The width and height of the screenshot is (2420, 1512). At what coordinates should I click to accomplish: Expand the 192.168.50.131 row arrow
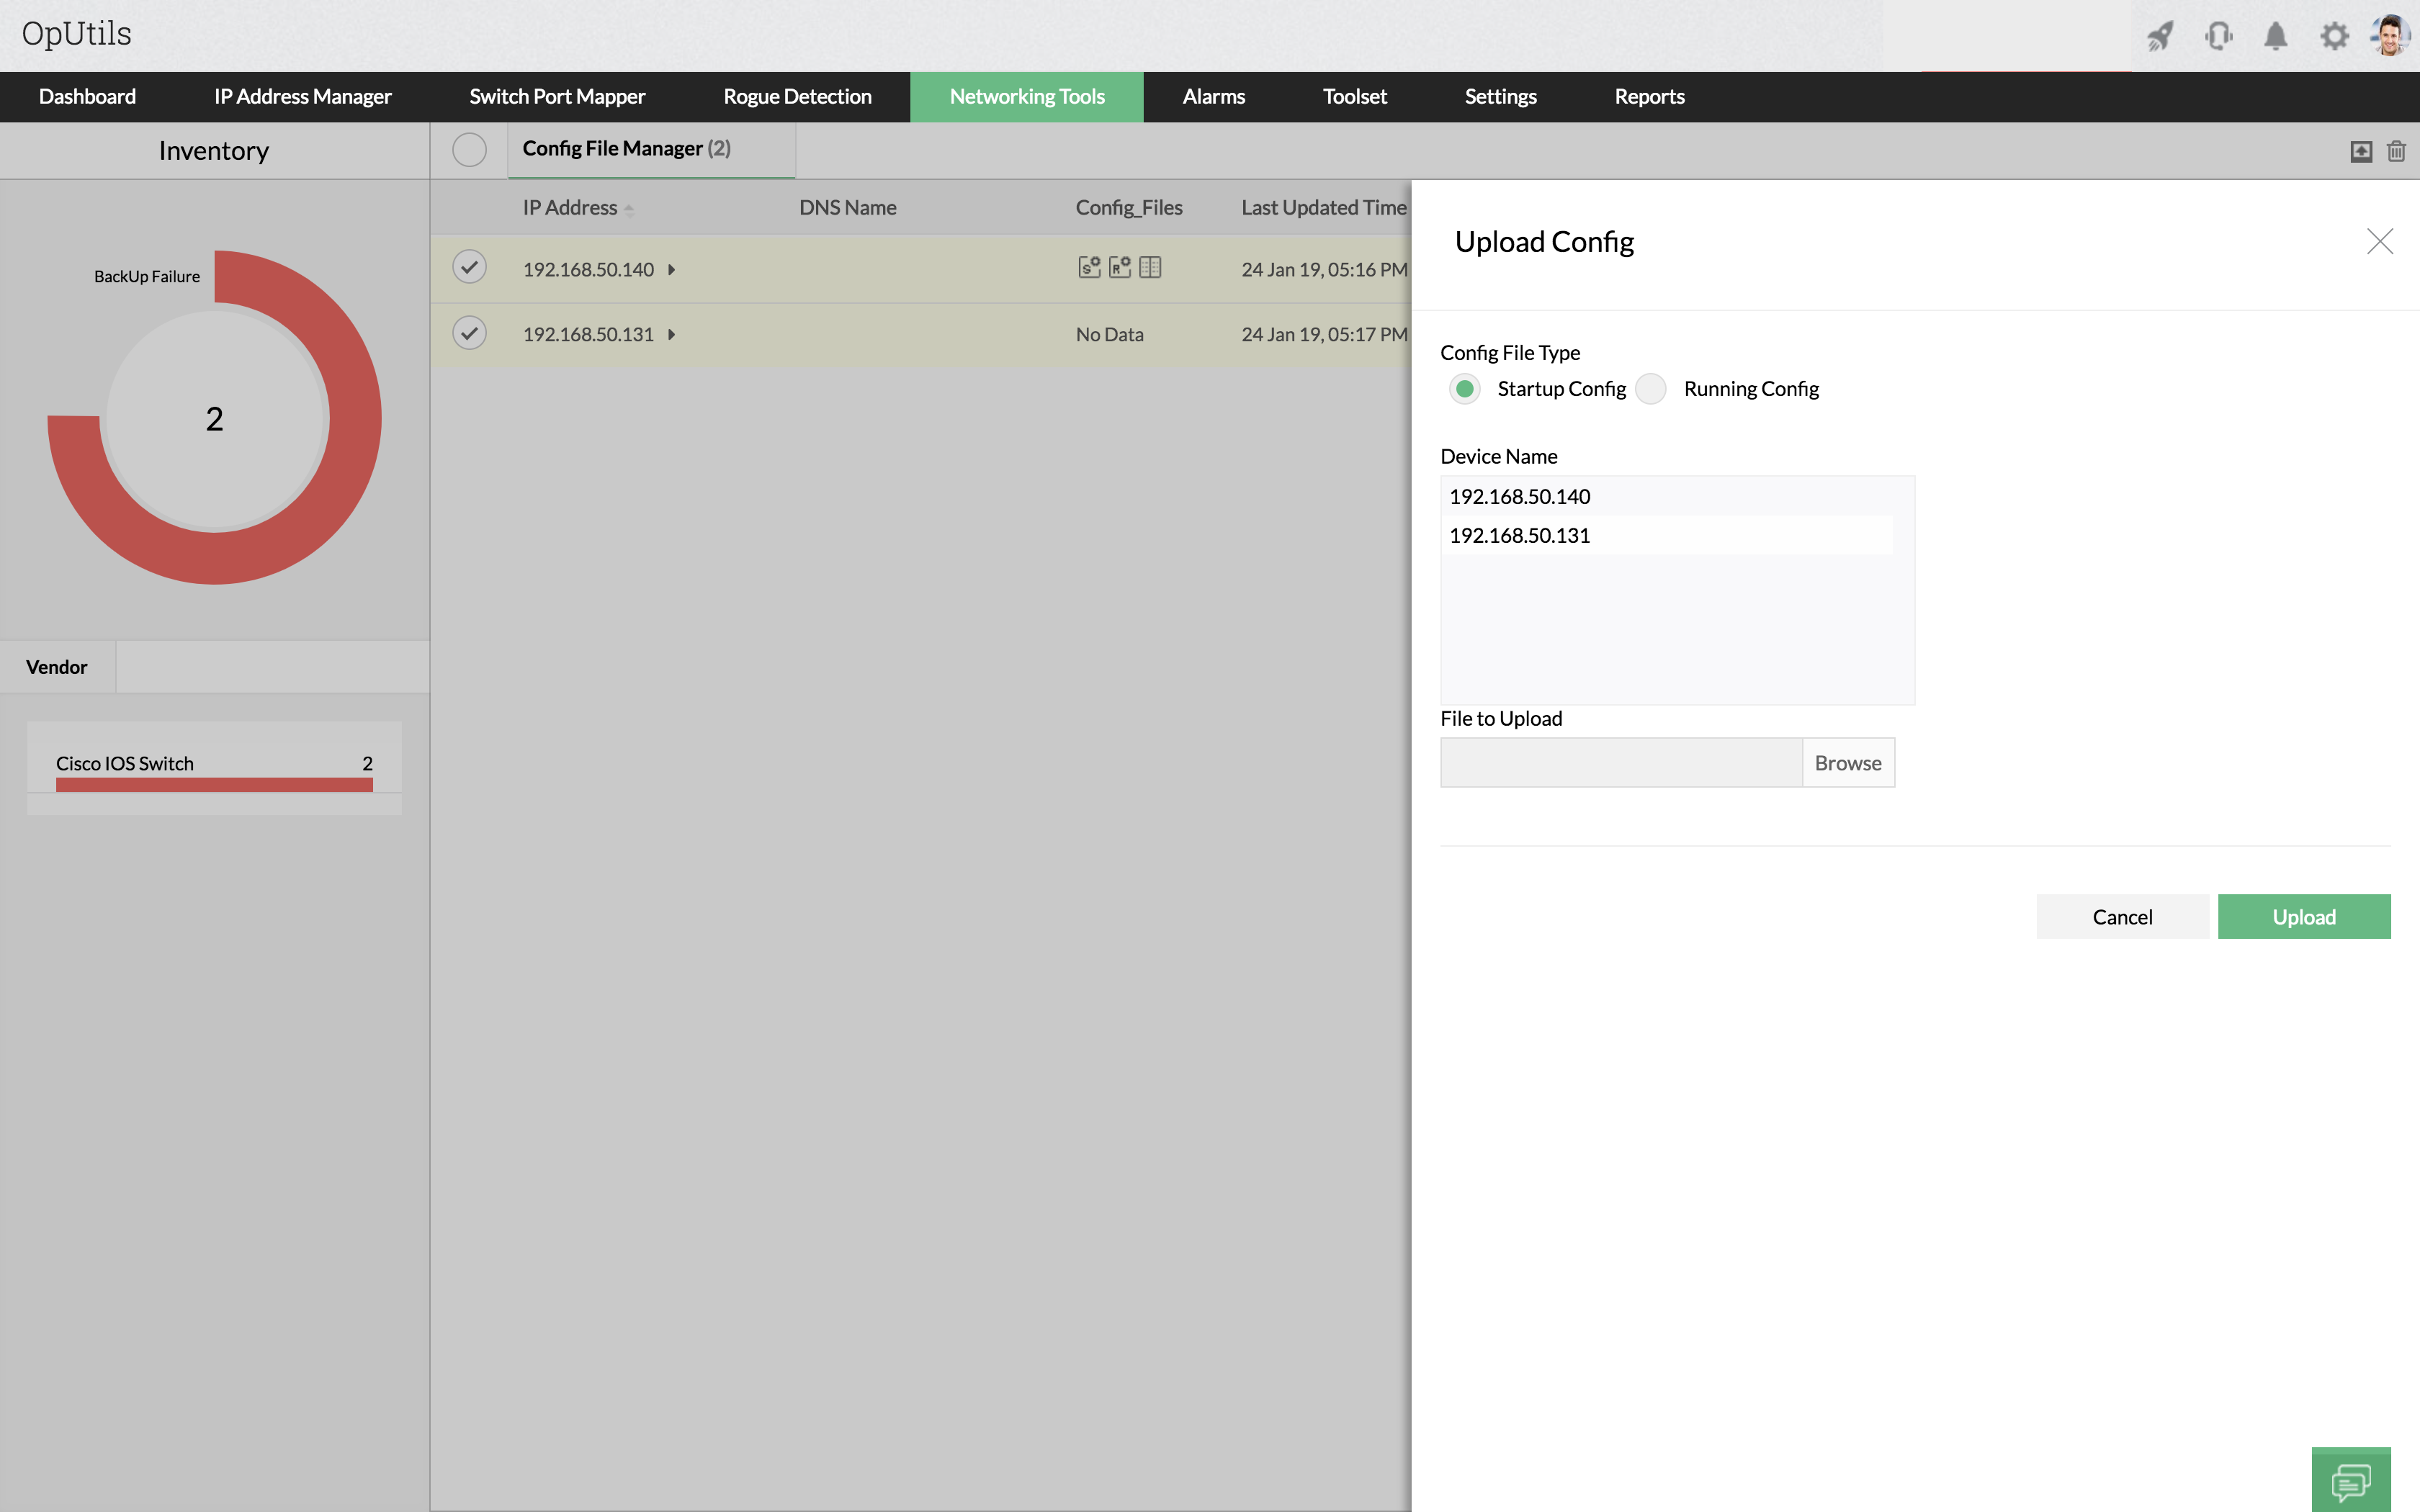(x=672, y=335)
